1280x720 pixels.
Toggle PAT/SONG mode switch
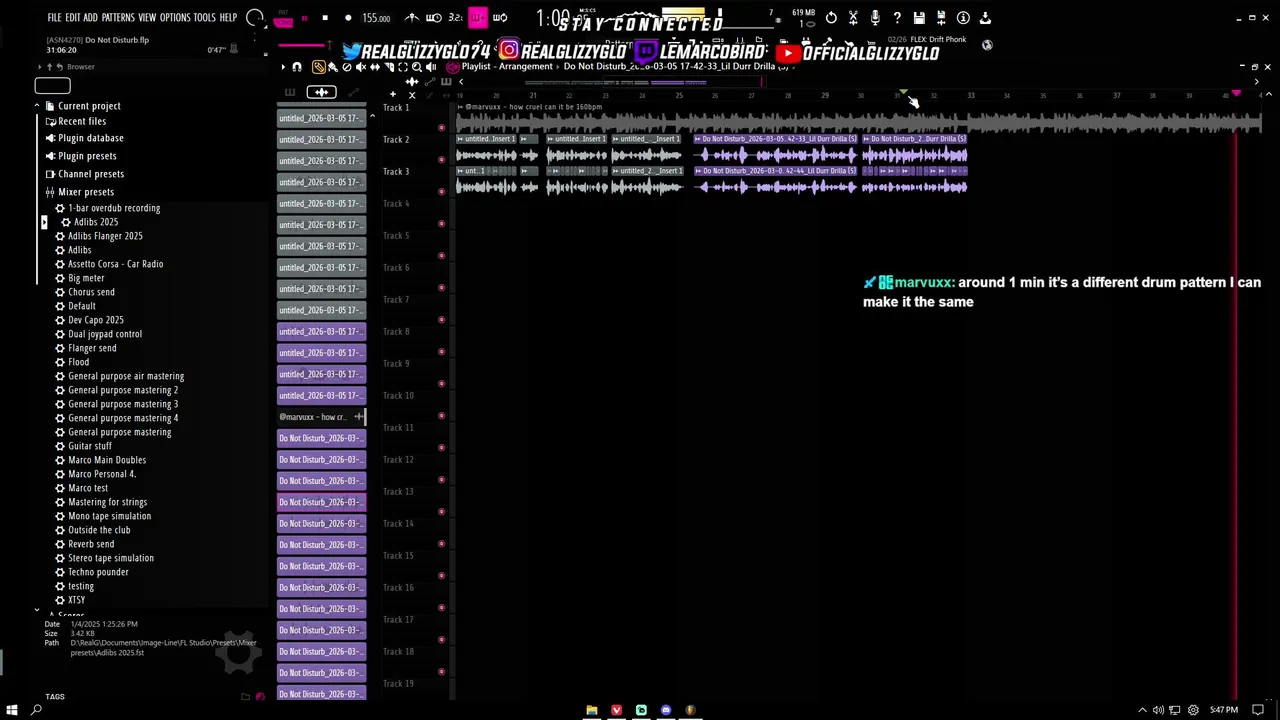(x=283, y=17)
